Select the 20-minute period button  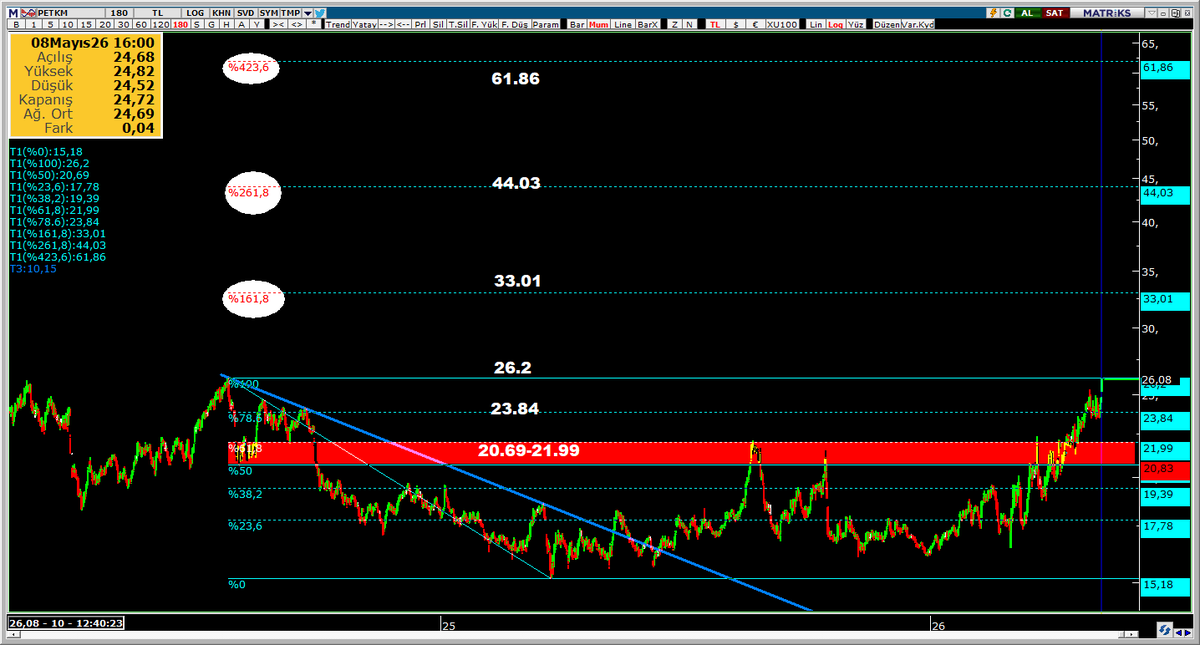tap(105, 24)
